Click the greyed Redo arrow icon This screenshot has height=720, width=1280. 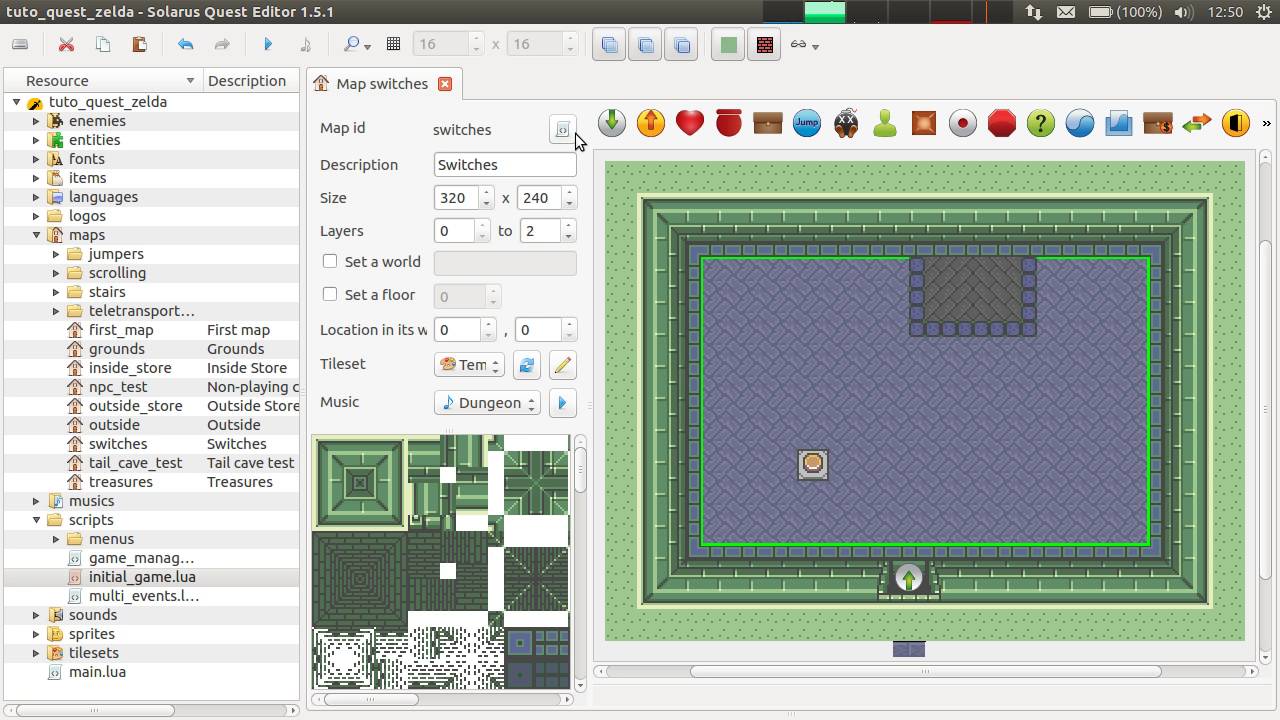click(222, 45)
